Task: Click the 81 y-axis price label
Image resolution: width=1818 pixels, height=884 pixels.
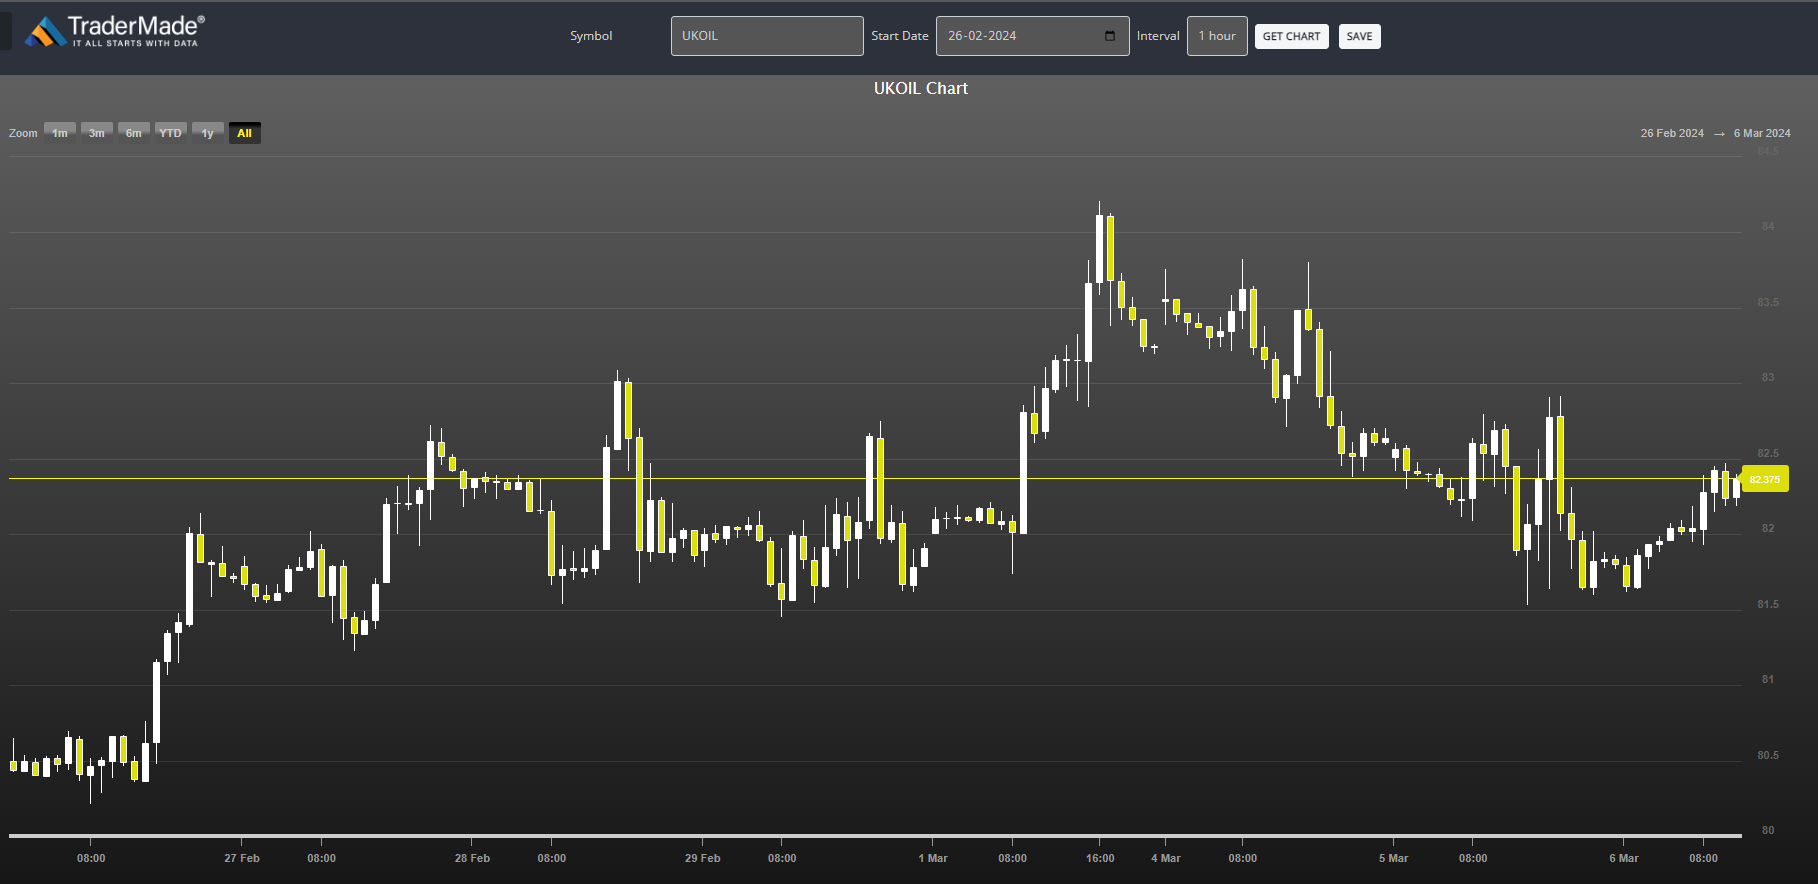Action: coord(1768,679)
